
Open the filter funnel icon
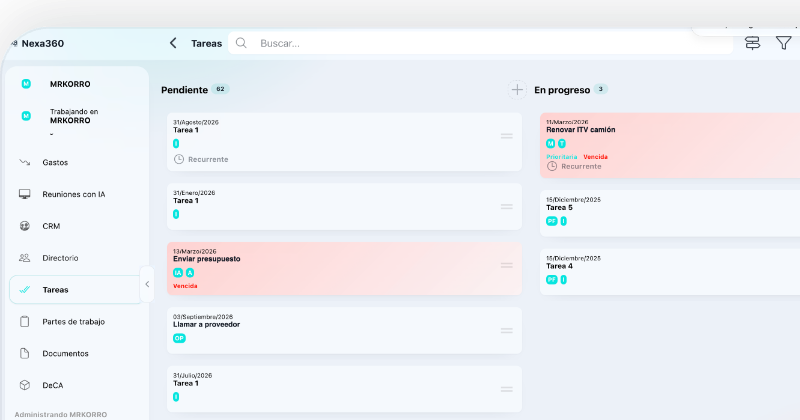[783, 43]
